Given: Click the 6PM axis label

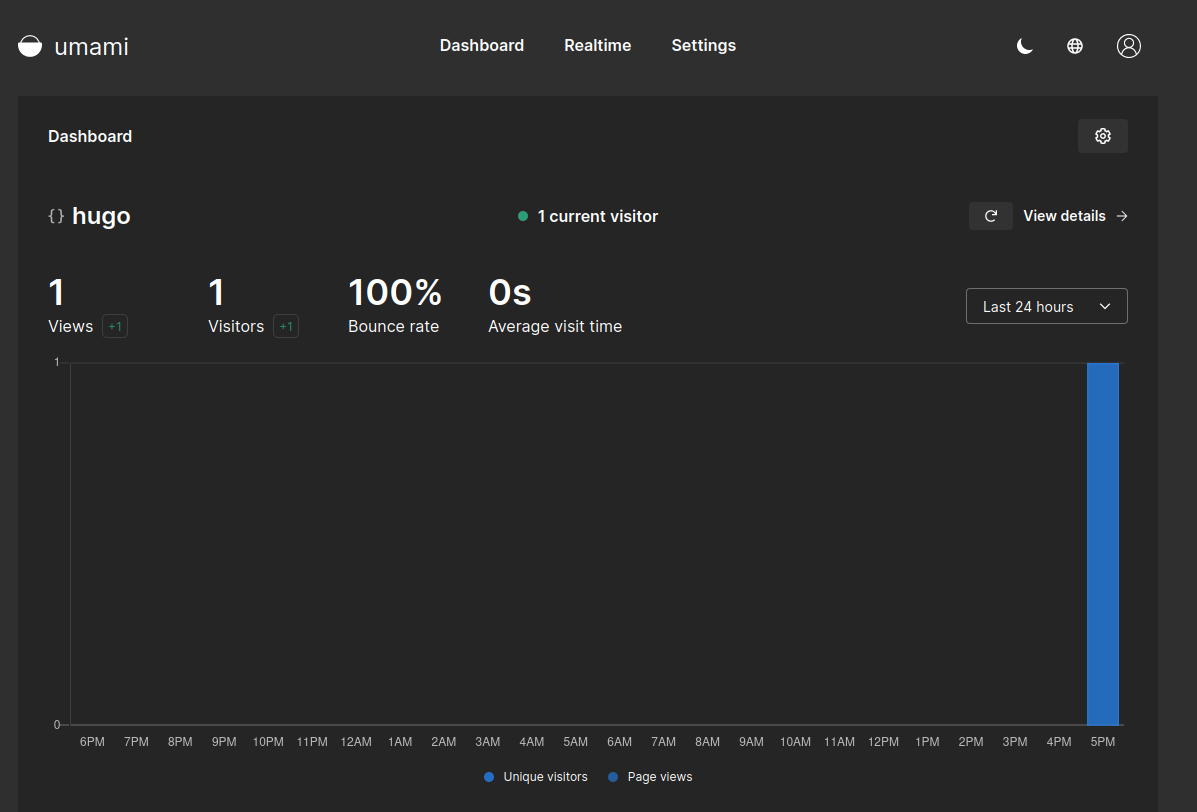Looking at the screenshot, I should (x=92, y=742).
